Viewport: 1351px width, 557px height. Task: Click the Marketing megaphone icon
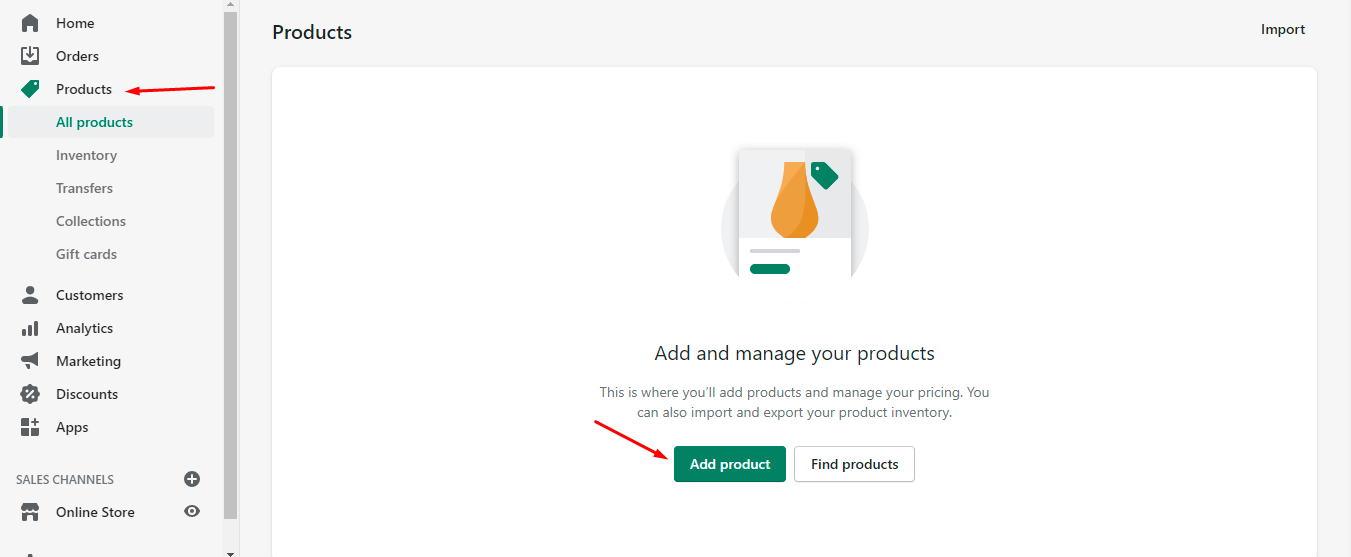coord(30,361)
